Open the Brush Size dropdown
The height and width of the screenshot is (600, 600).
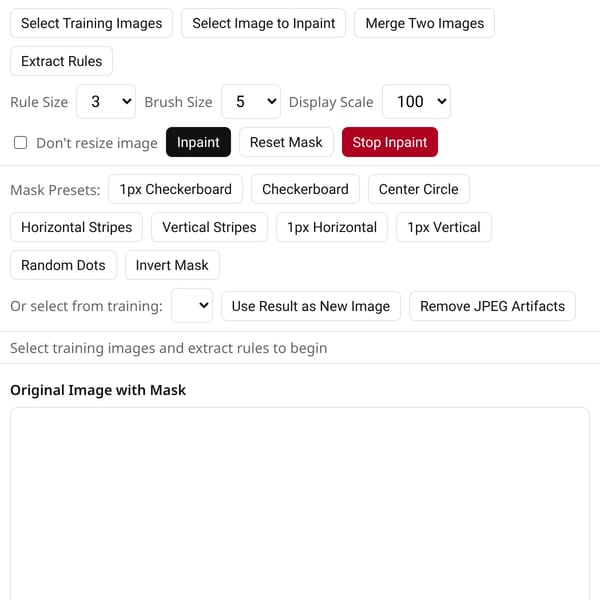(x=251, y=102)
